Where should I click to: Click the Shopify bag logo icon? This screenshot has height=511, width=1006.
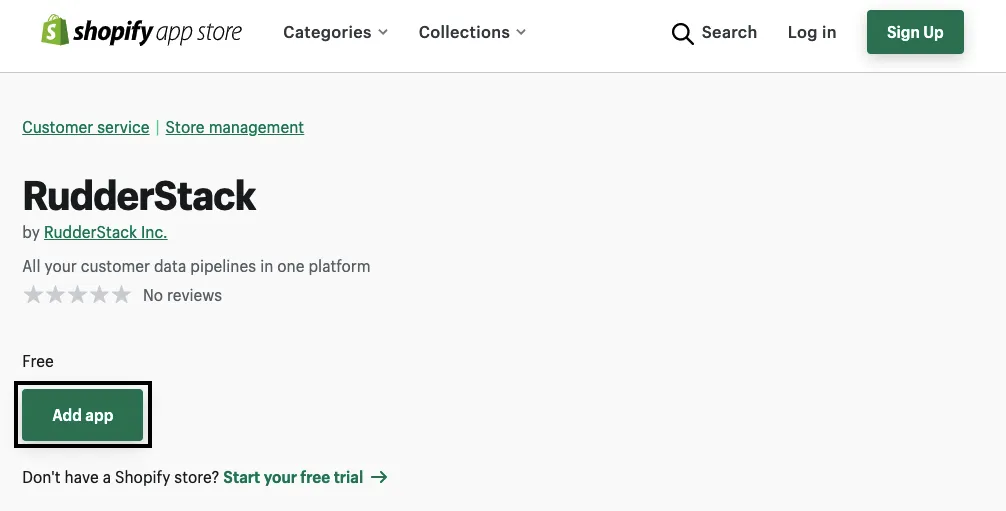(54, 31)
